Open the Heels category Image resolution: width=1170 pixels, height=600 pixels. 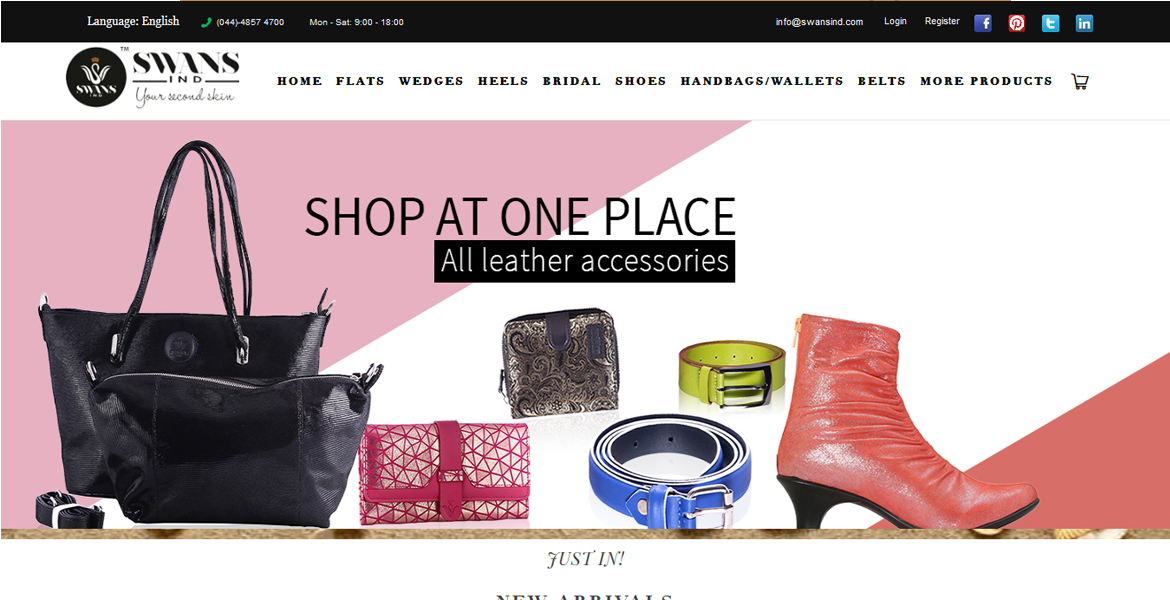503,81
